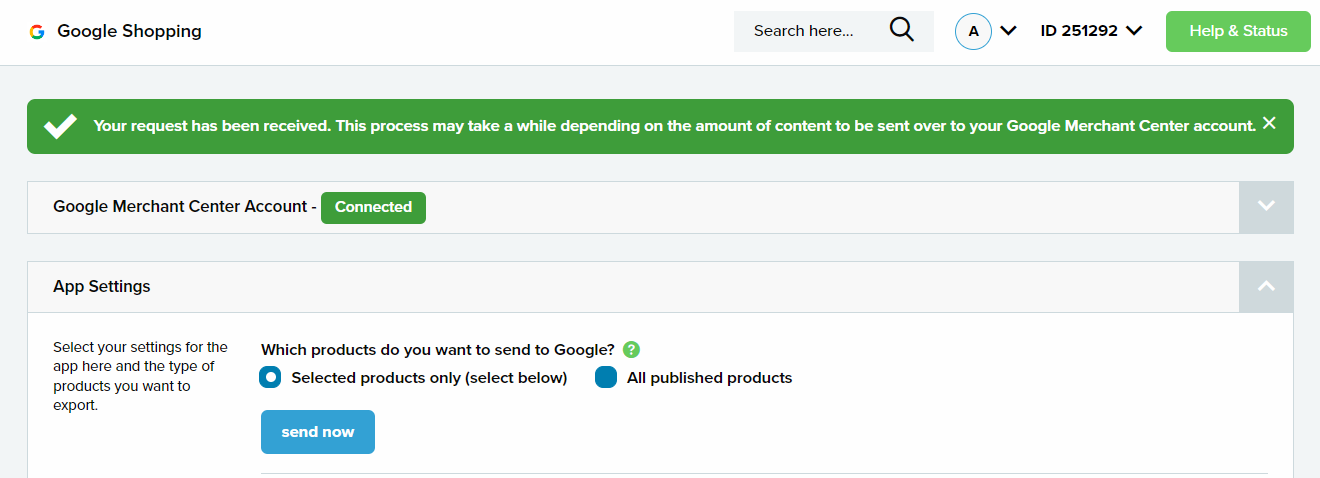Click the circled A account avatar
This screenshot has width=1320, height=478.
pos(974,31)
